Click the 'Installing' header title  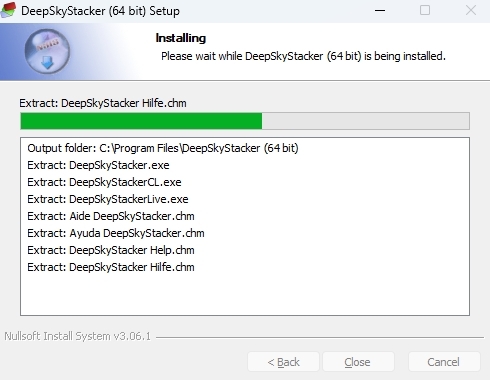pyautogui.click(x=181, y=38)
